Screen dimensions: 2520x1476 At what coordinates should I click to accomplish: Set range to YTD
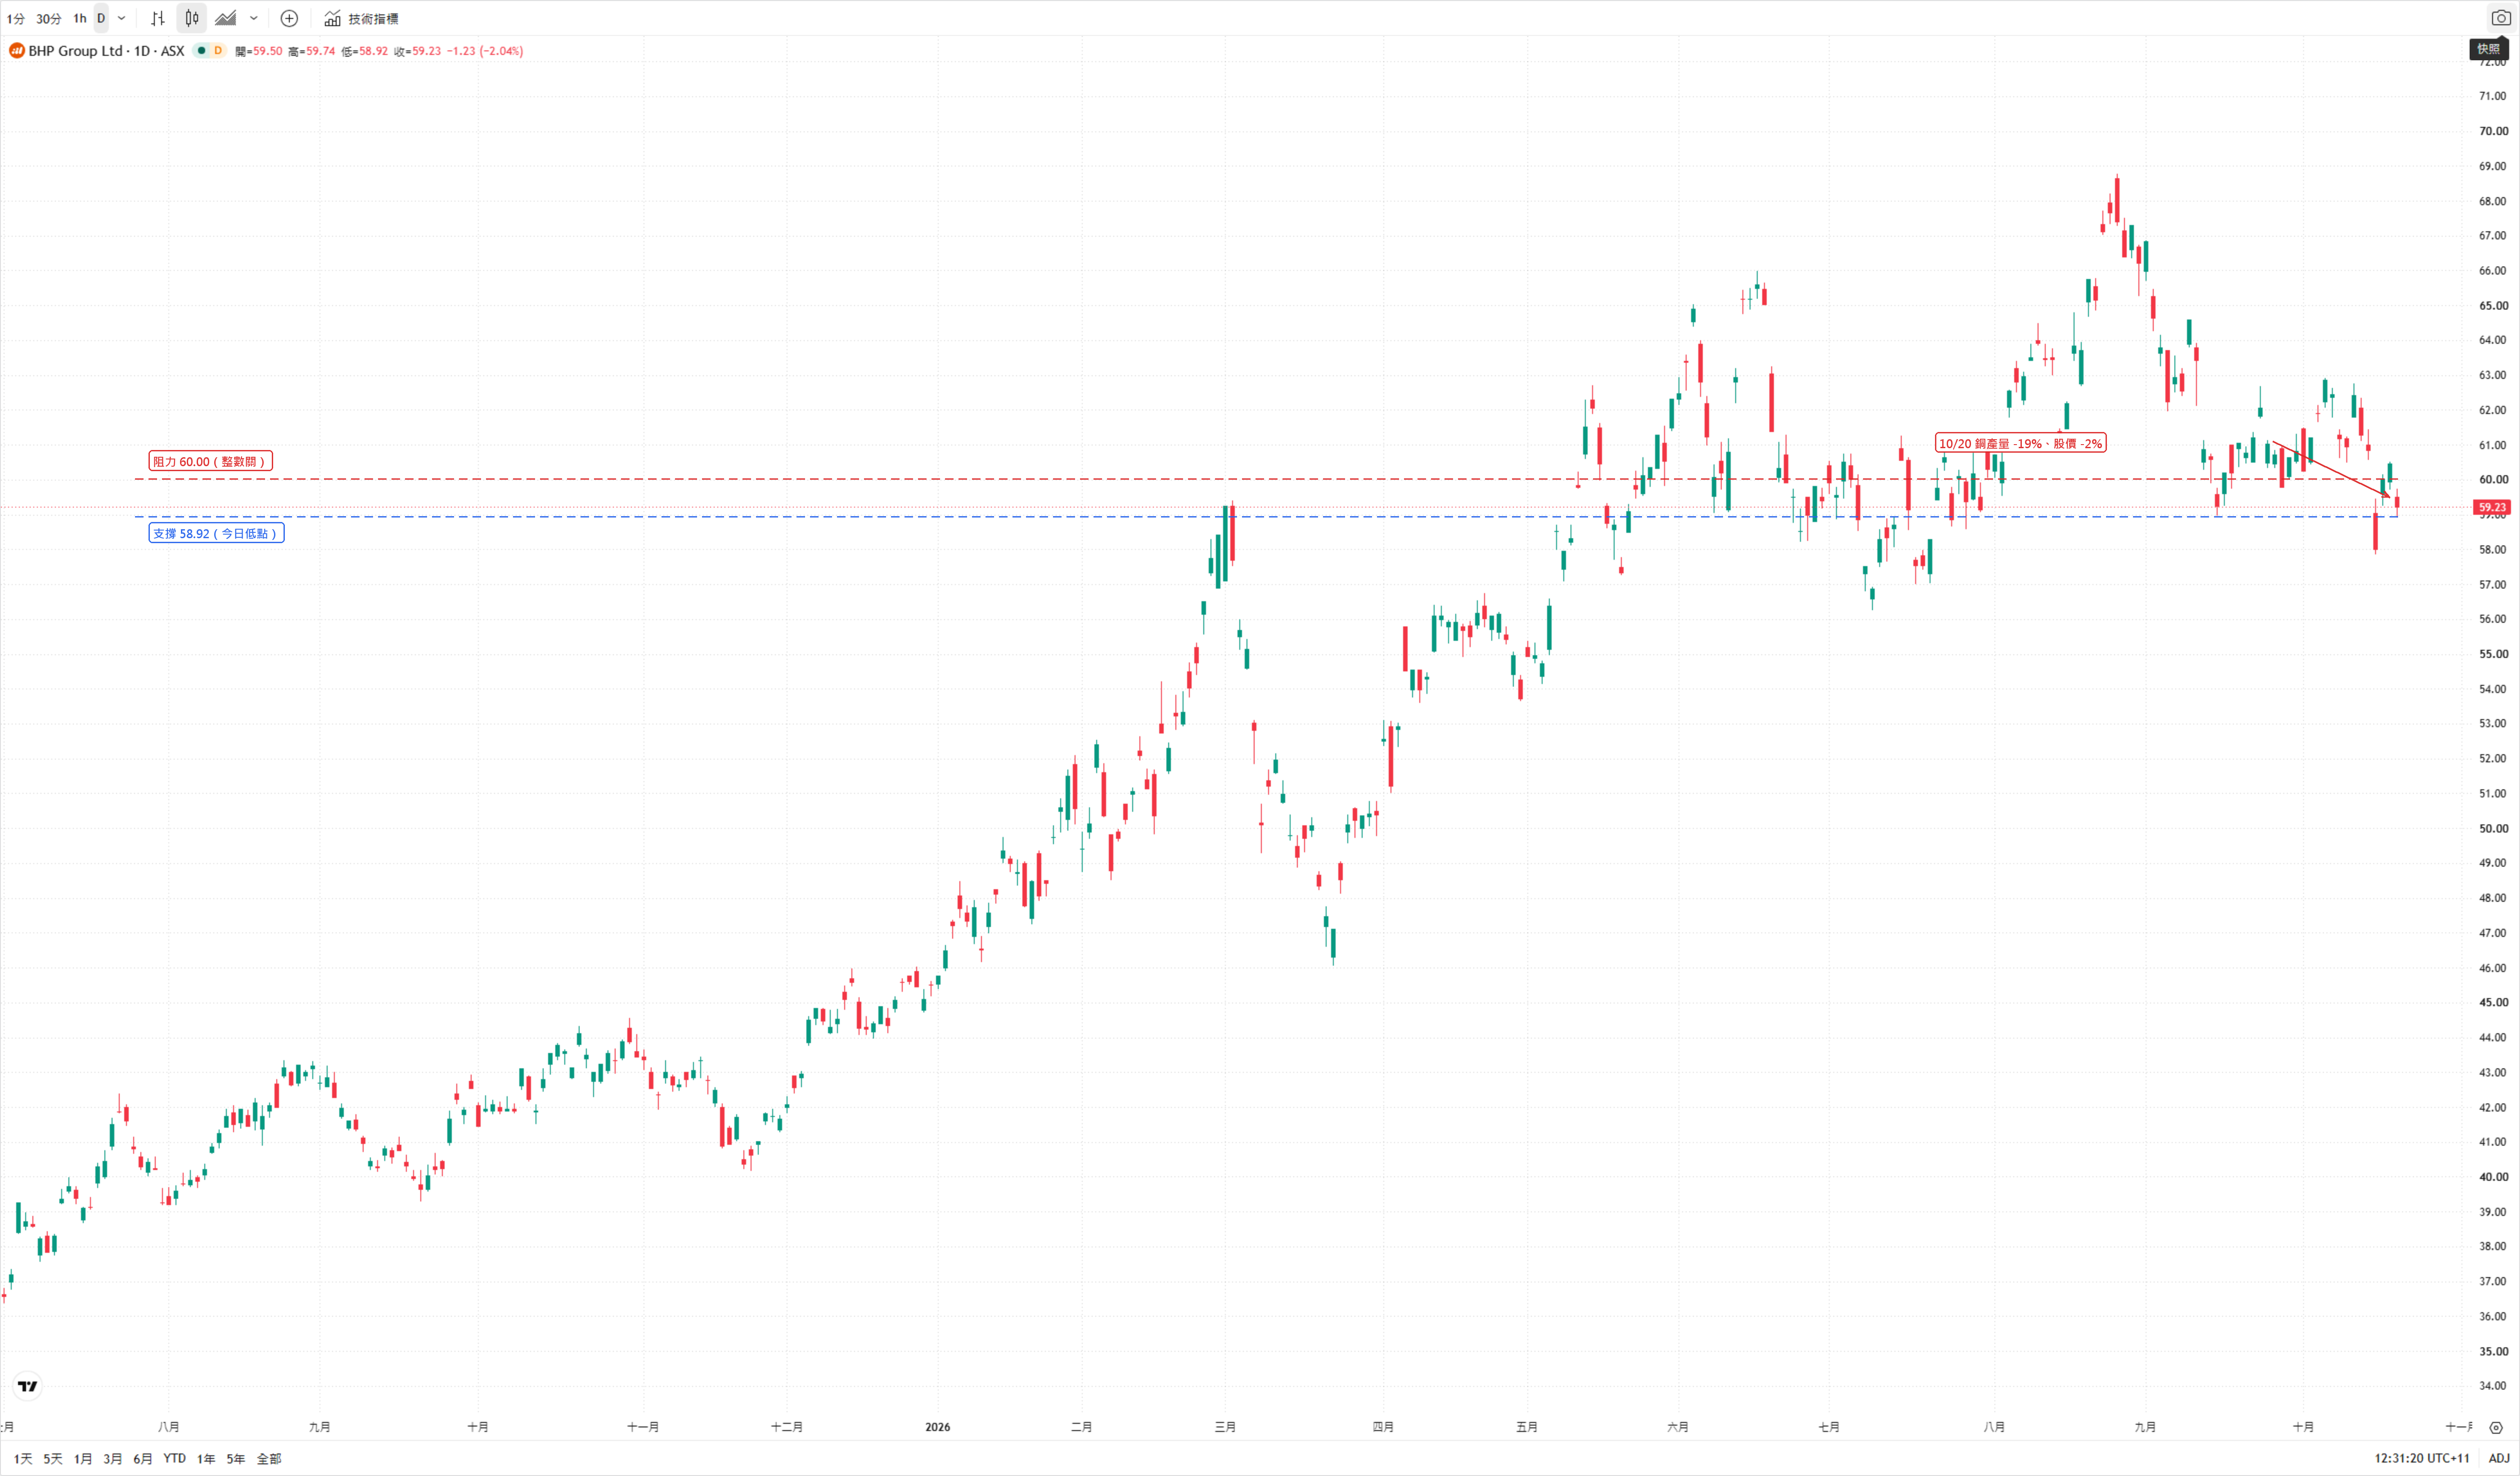[x=175, y=1459]
